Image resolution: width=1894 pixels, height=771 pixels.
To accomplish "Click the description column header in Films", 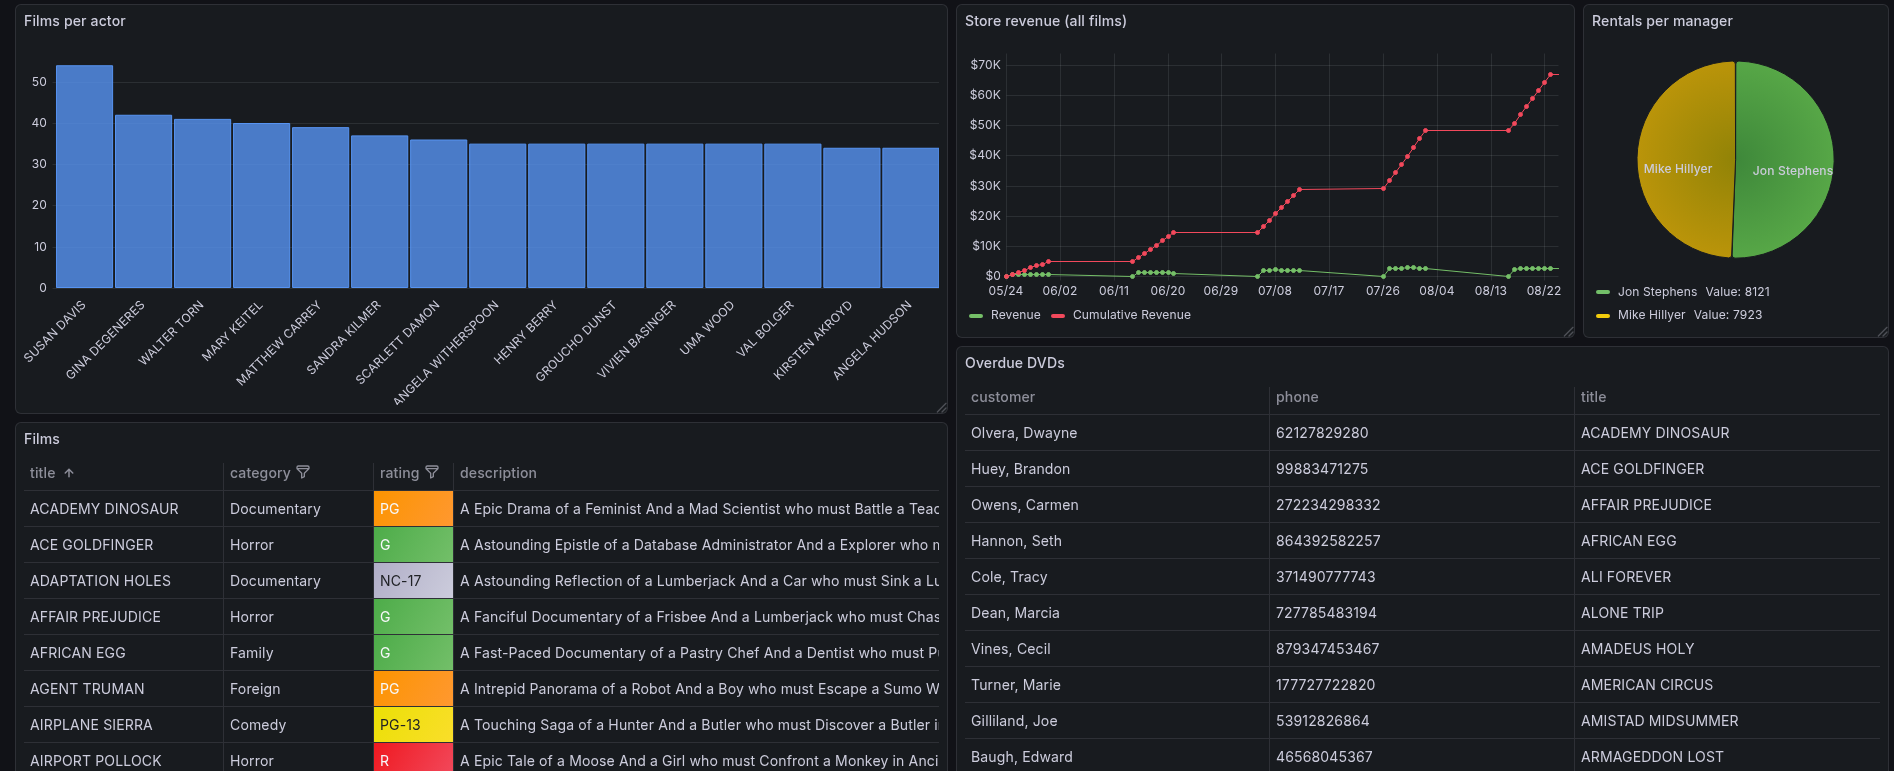I will coord(498,473).
